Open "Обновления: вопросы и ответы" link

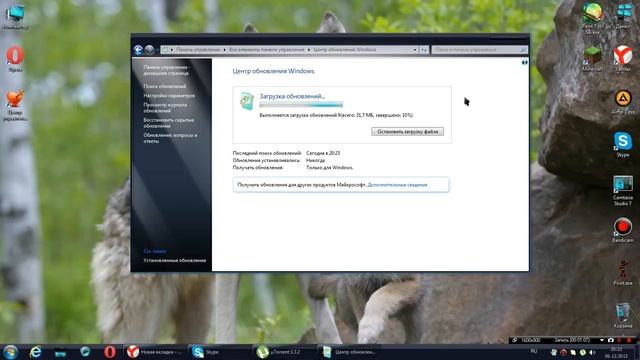[x=170, y=138]
